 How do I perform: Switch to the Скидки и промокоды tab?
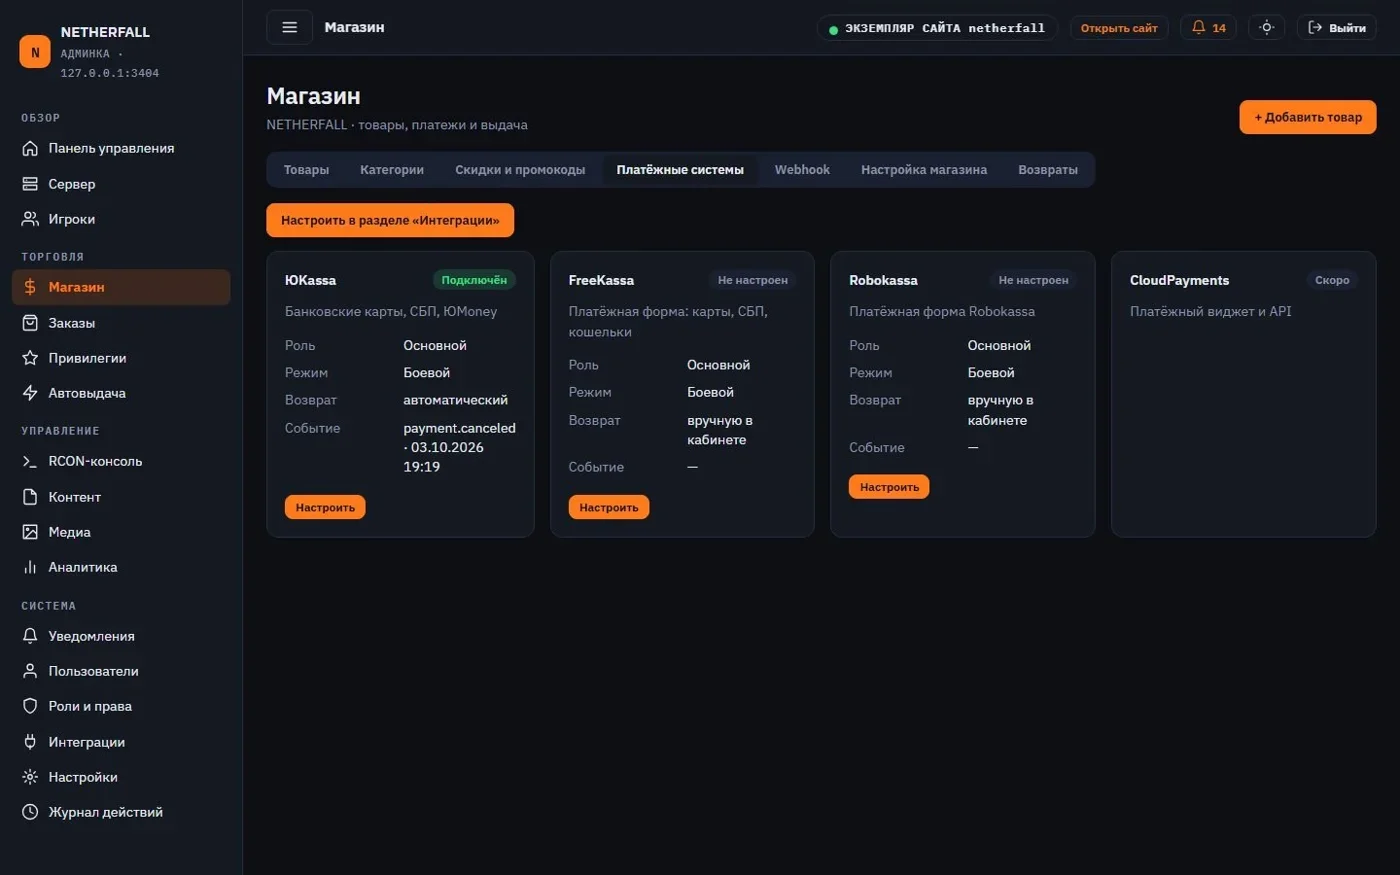point(520,170)
